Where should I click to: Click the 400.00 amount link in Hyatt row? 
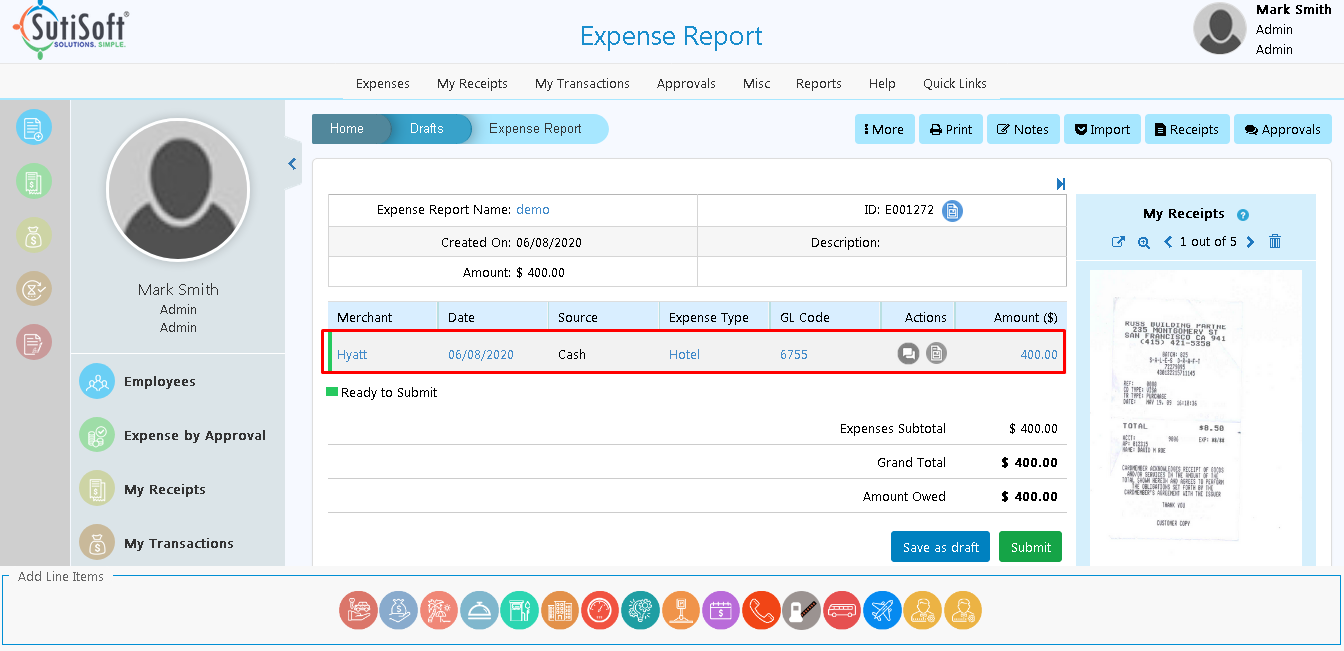1039,355
